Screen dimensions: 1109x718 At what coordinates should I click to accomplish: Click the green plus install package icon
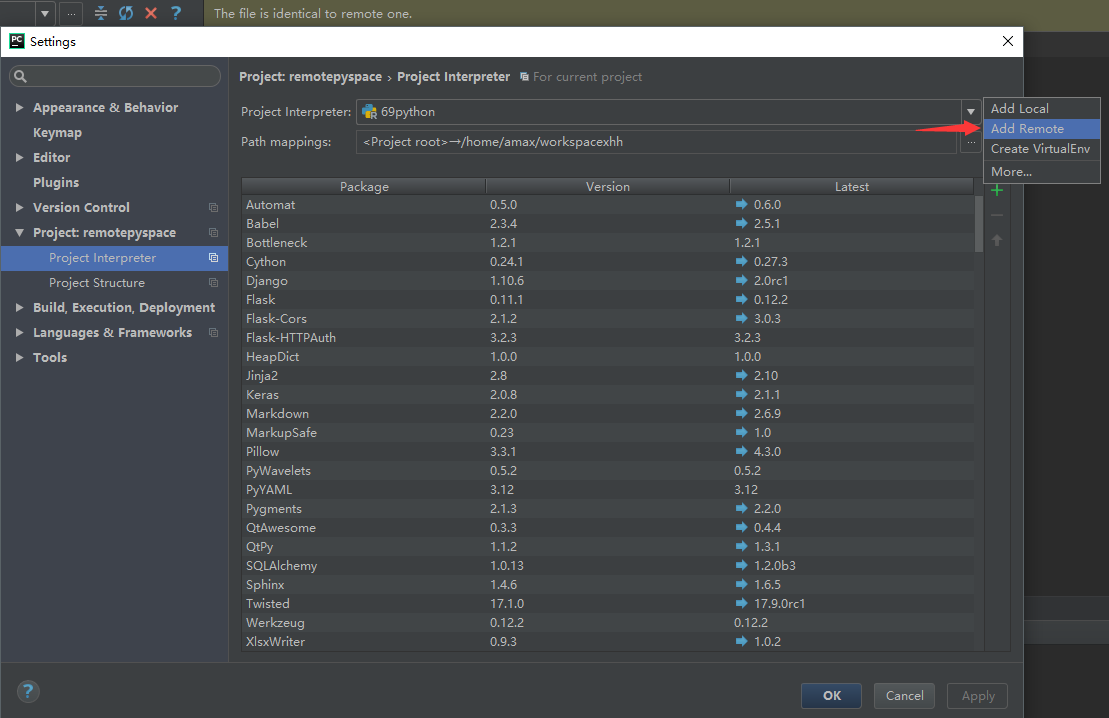997,190
